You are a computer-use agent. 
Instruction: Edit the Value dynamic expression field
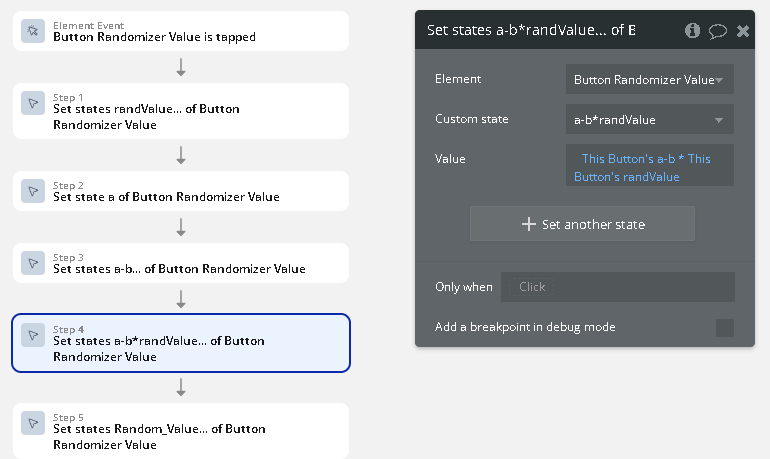tap(649, 166)
